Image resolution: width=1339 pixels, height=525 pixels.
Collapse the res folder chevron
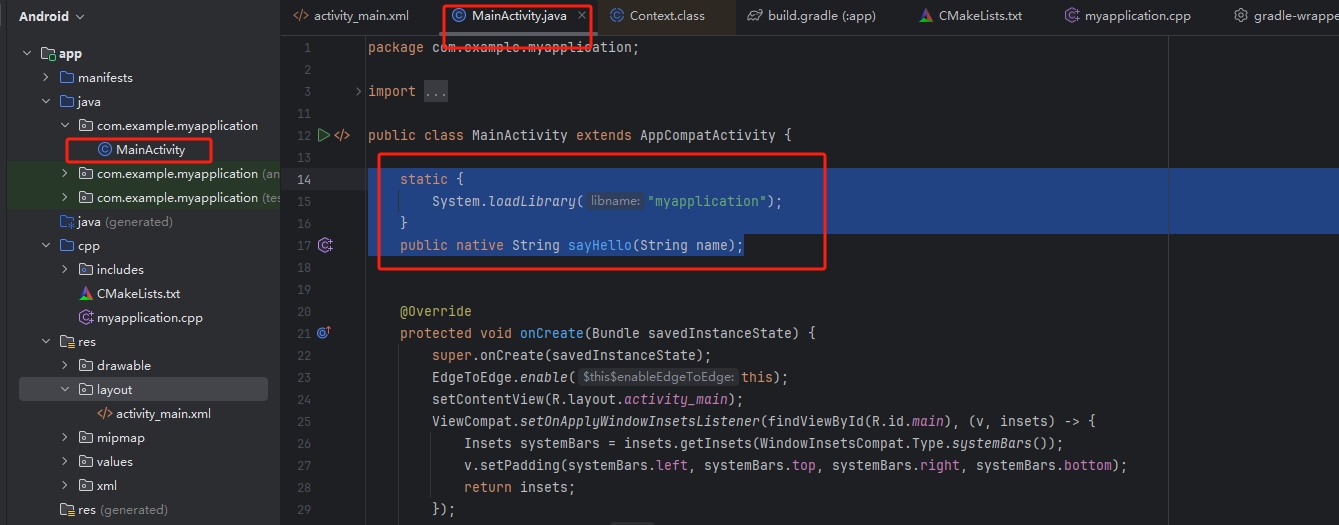click(x=46, y=342)
